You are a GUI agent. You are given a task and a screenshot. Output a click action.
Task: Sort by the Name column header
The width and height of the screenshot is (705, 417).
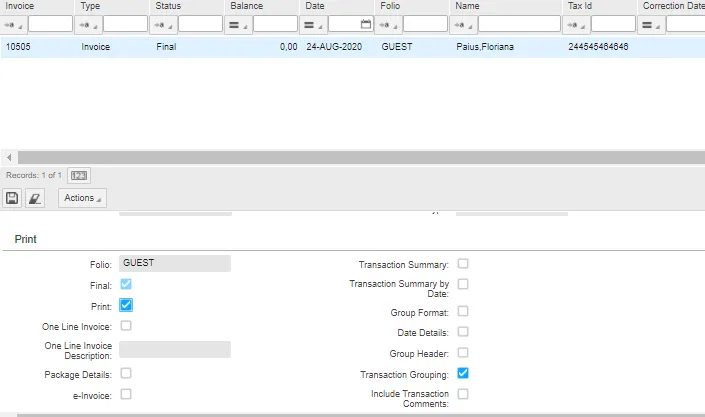click(467, 6)
